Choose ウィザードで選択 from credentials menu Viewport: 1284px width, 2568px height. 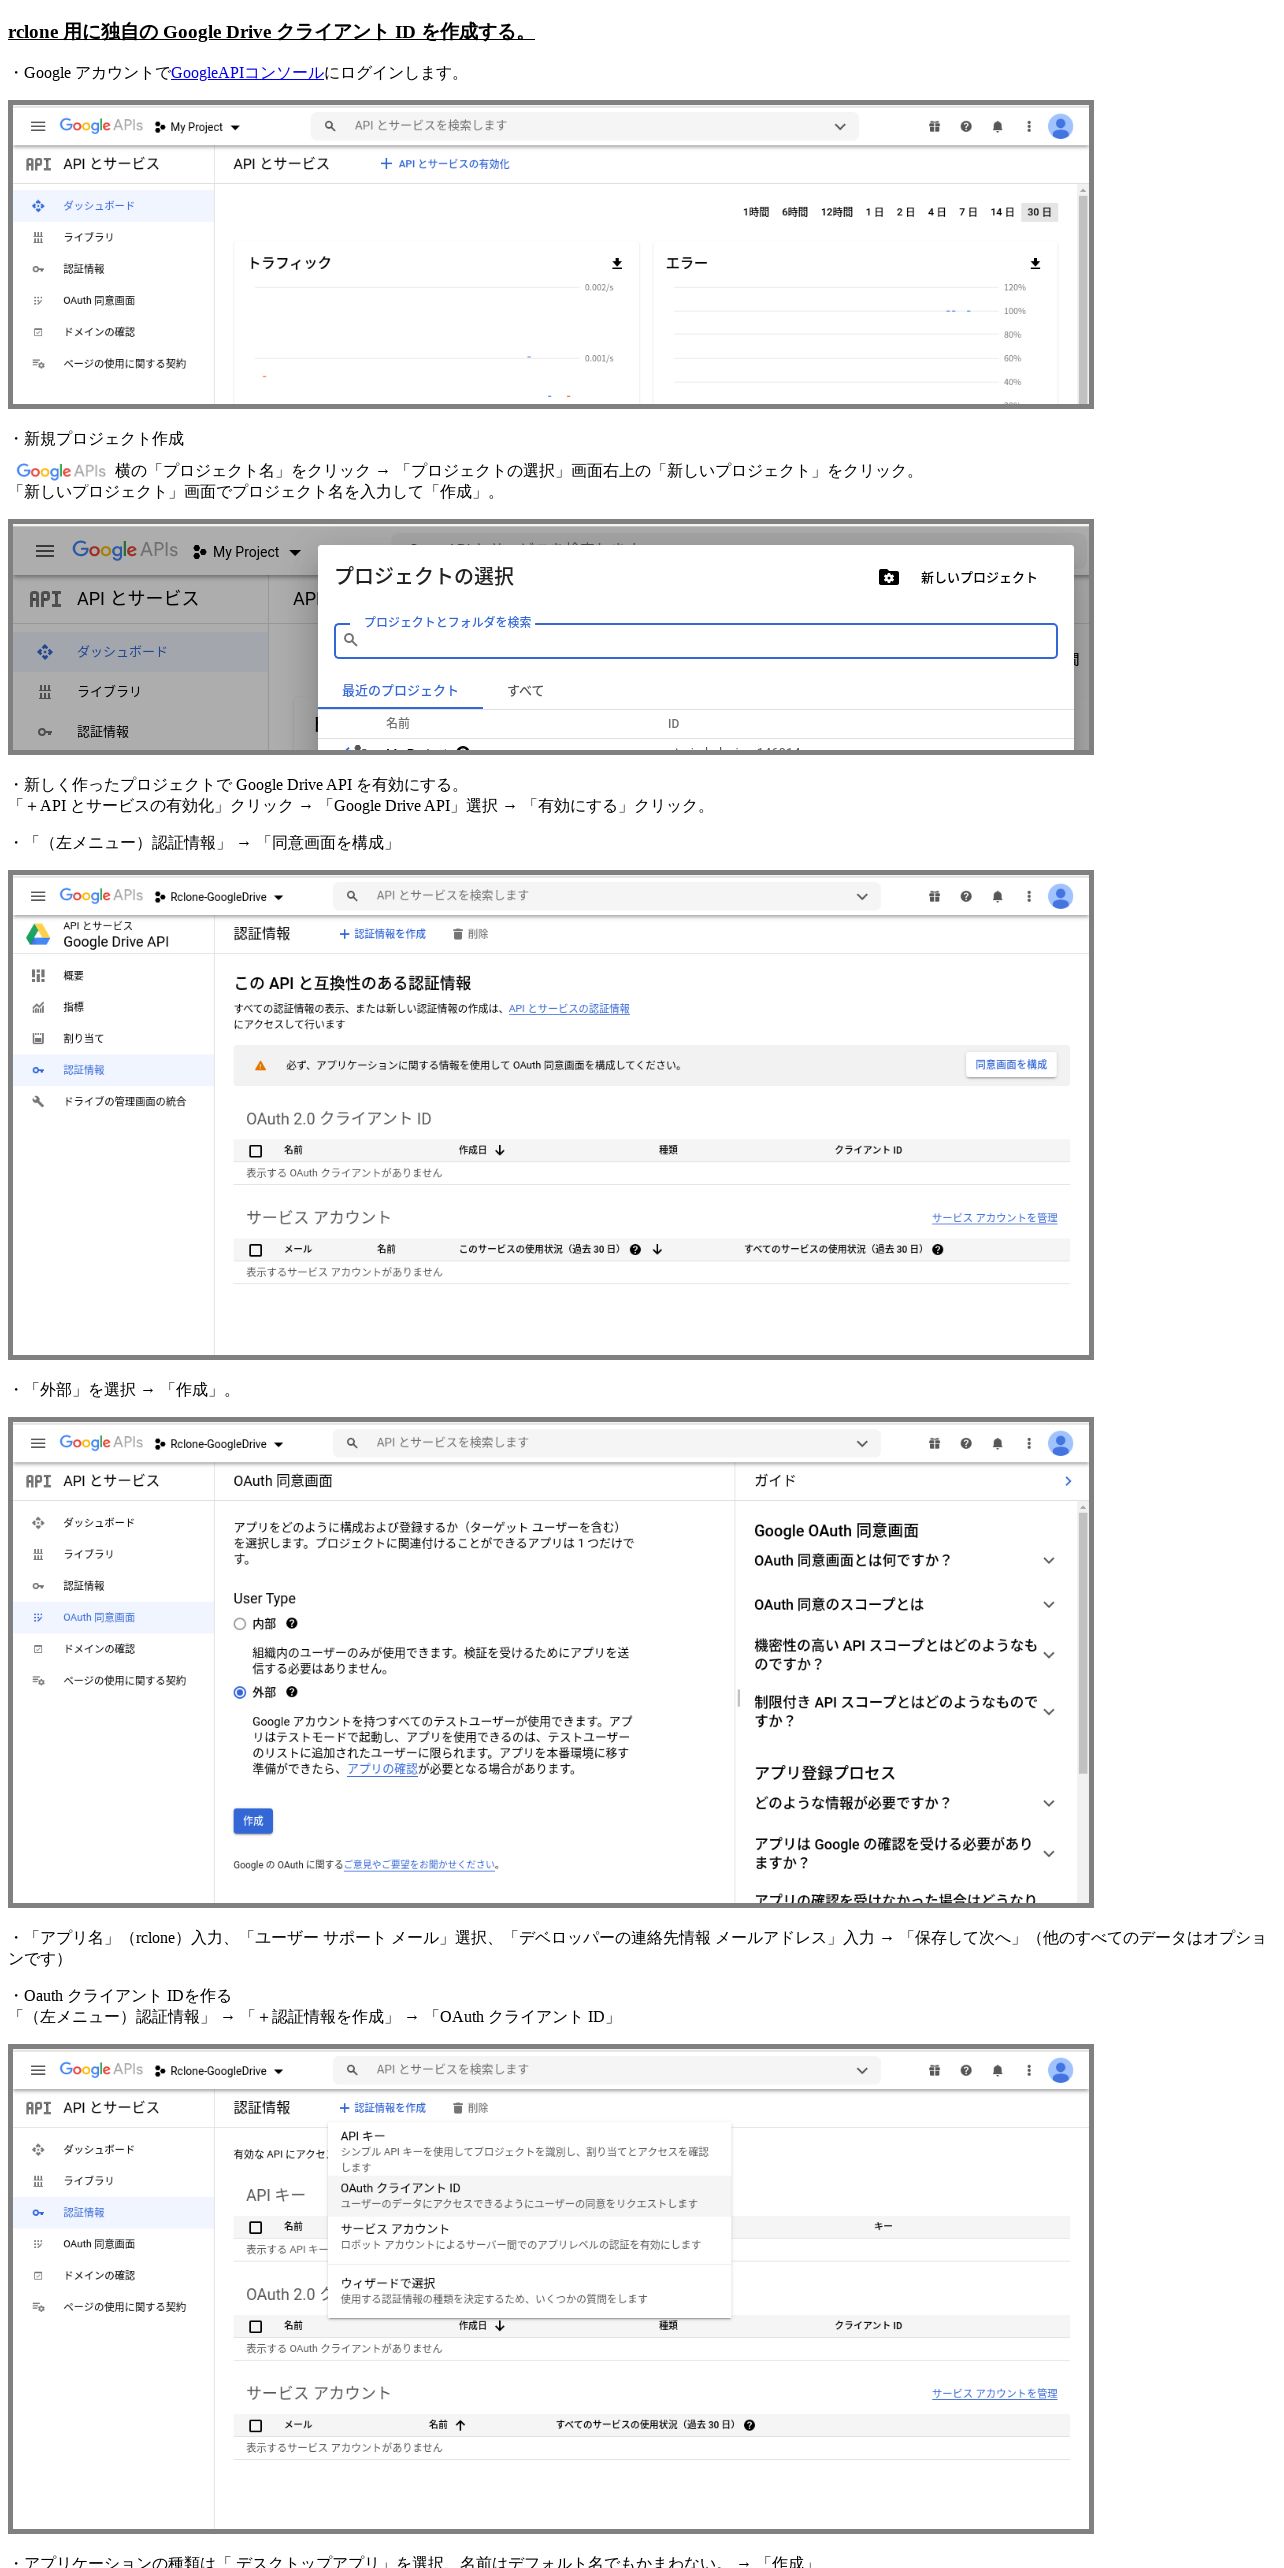click(x=530, y=2291)
